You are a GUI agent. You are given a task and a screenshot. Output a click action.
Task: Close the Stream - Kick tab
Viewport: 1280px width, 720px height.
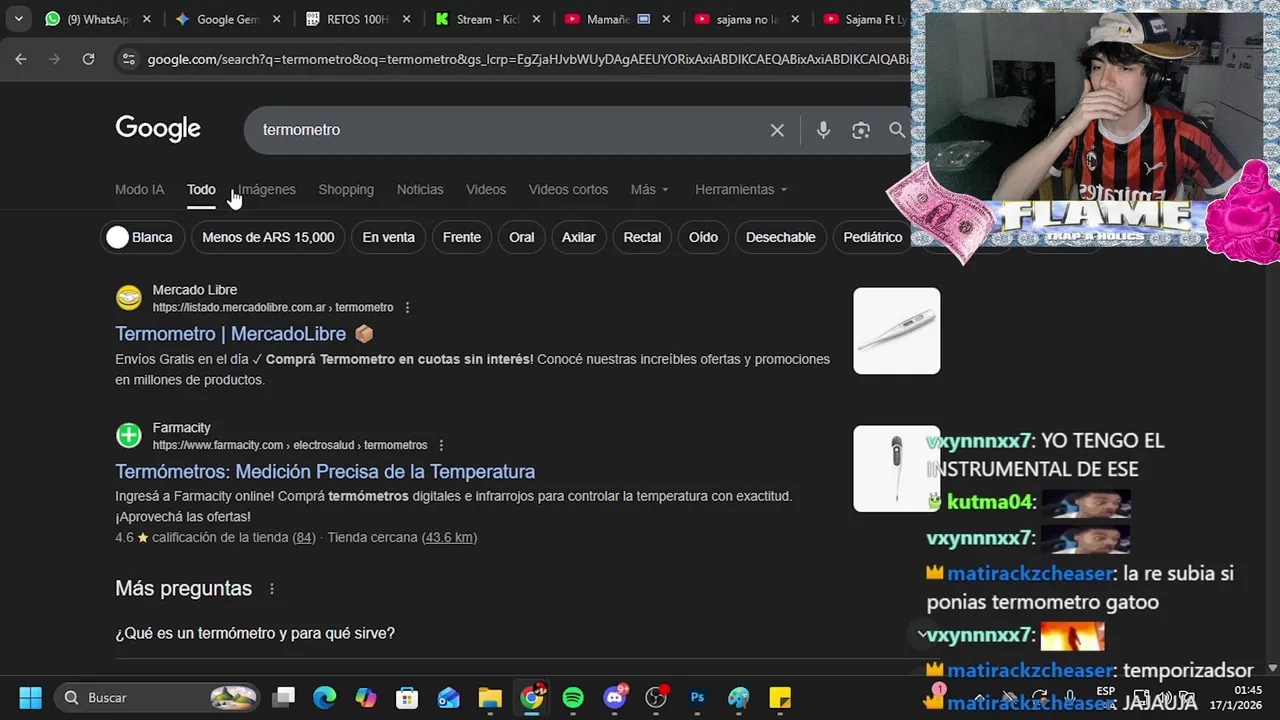click(x=536, y=19)
